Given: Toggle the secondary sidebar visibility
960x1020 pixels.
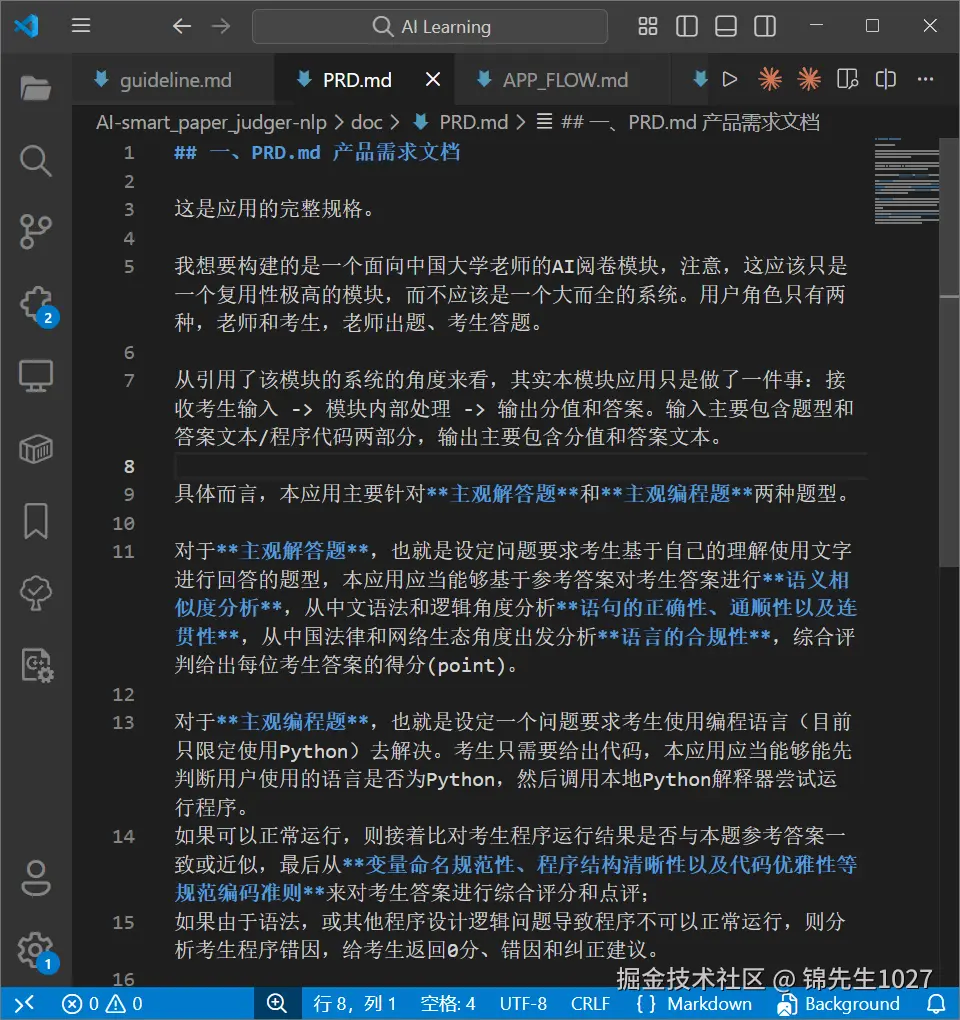Looking at the screenshot, I should [x=765, y=26].
